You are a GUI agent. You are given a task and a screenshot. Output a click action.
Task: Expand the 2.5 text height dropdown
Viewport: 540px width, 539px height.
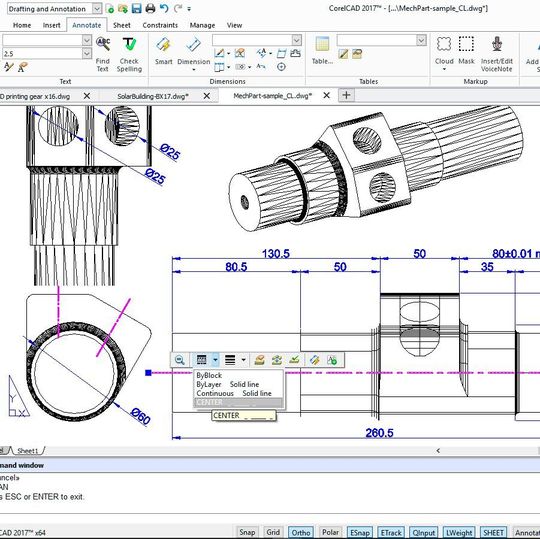click(87, 53)
